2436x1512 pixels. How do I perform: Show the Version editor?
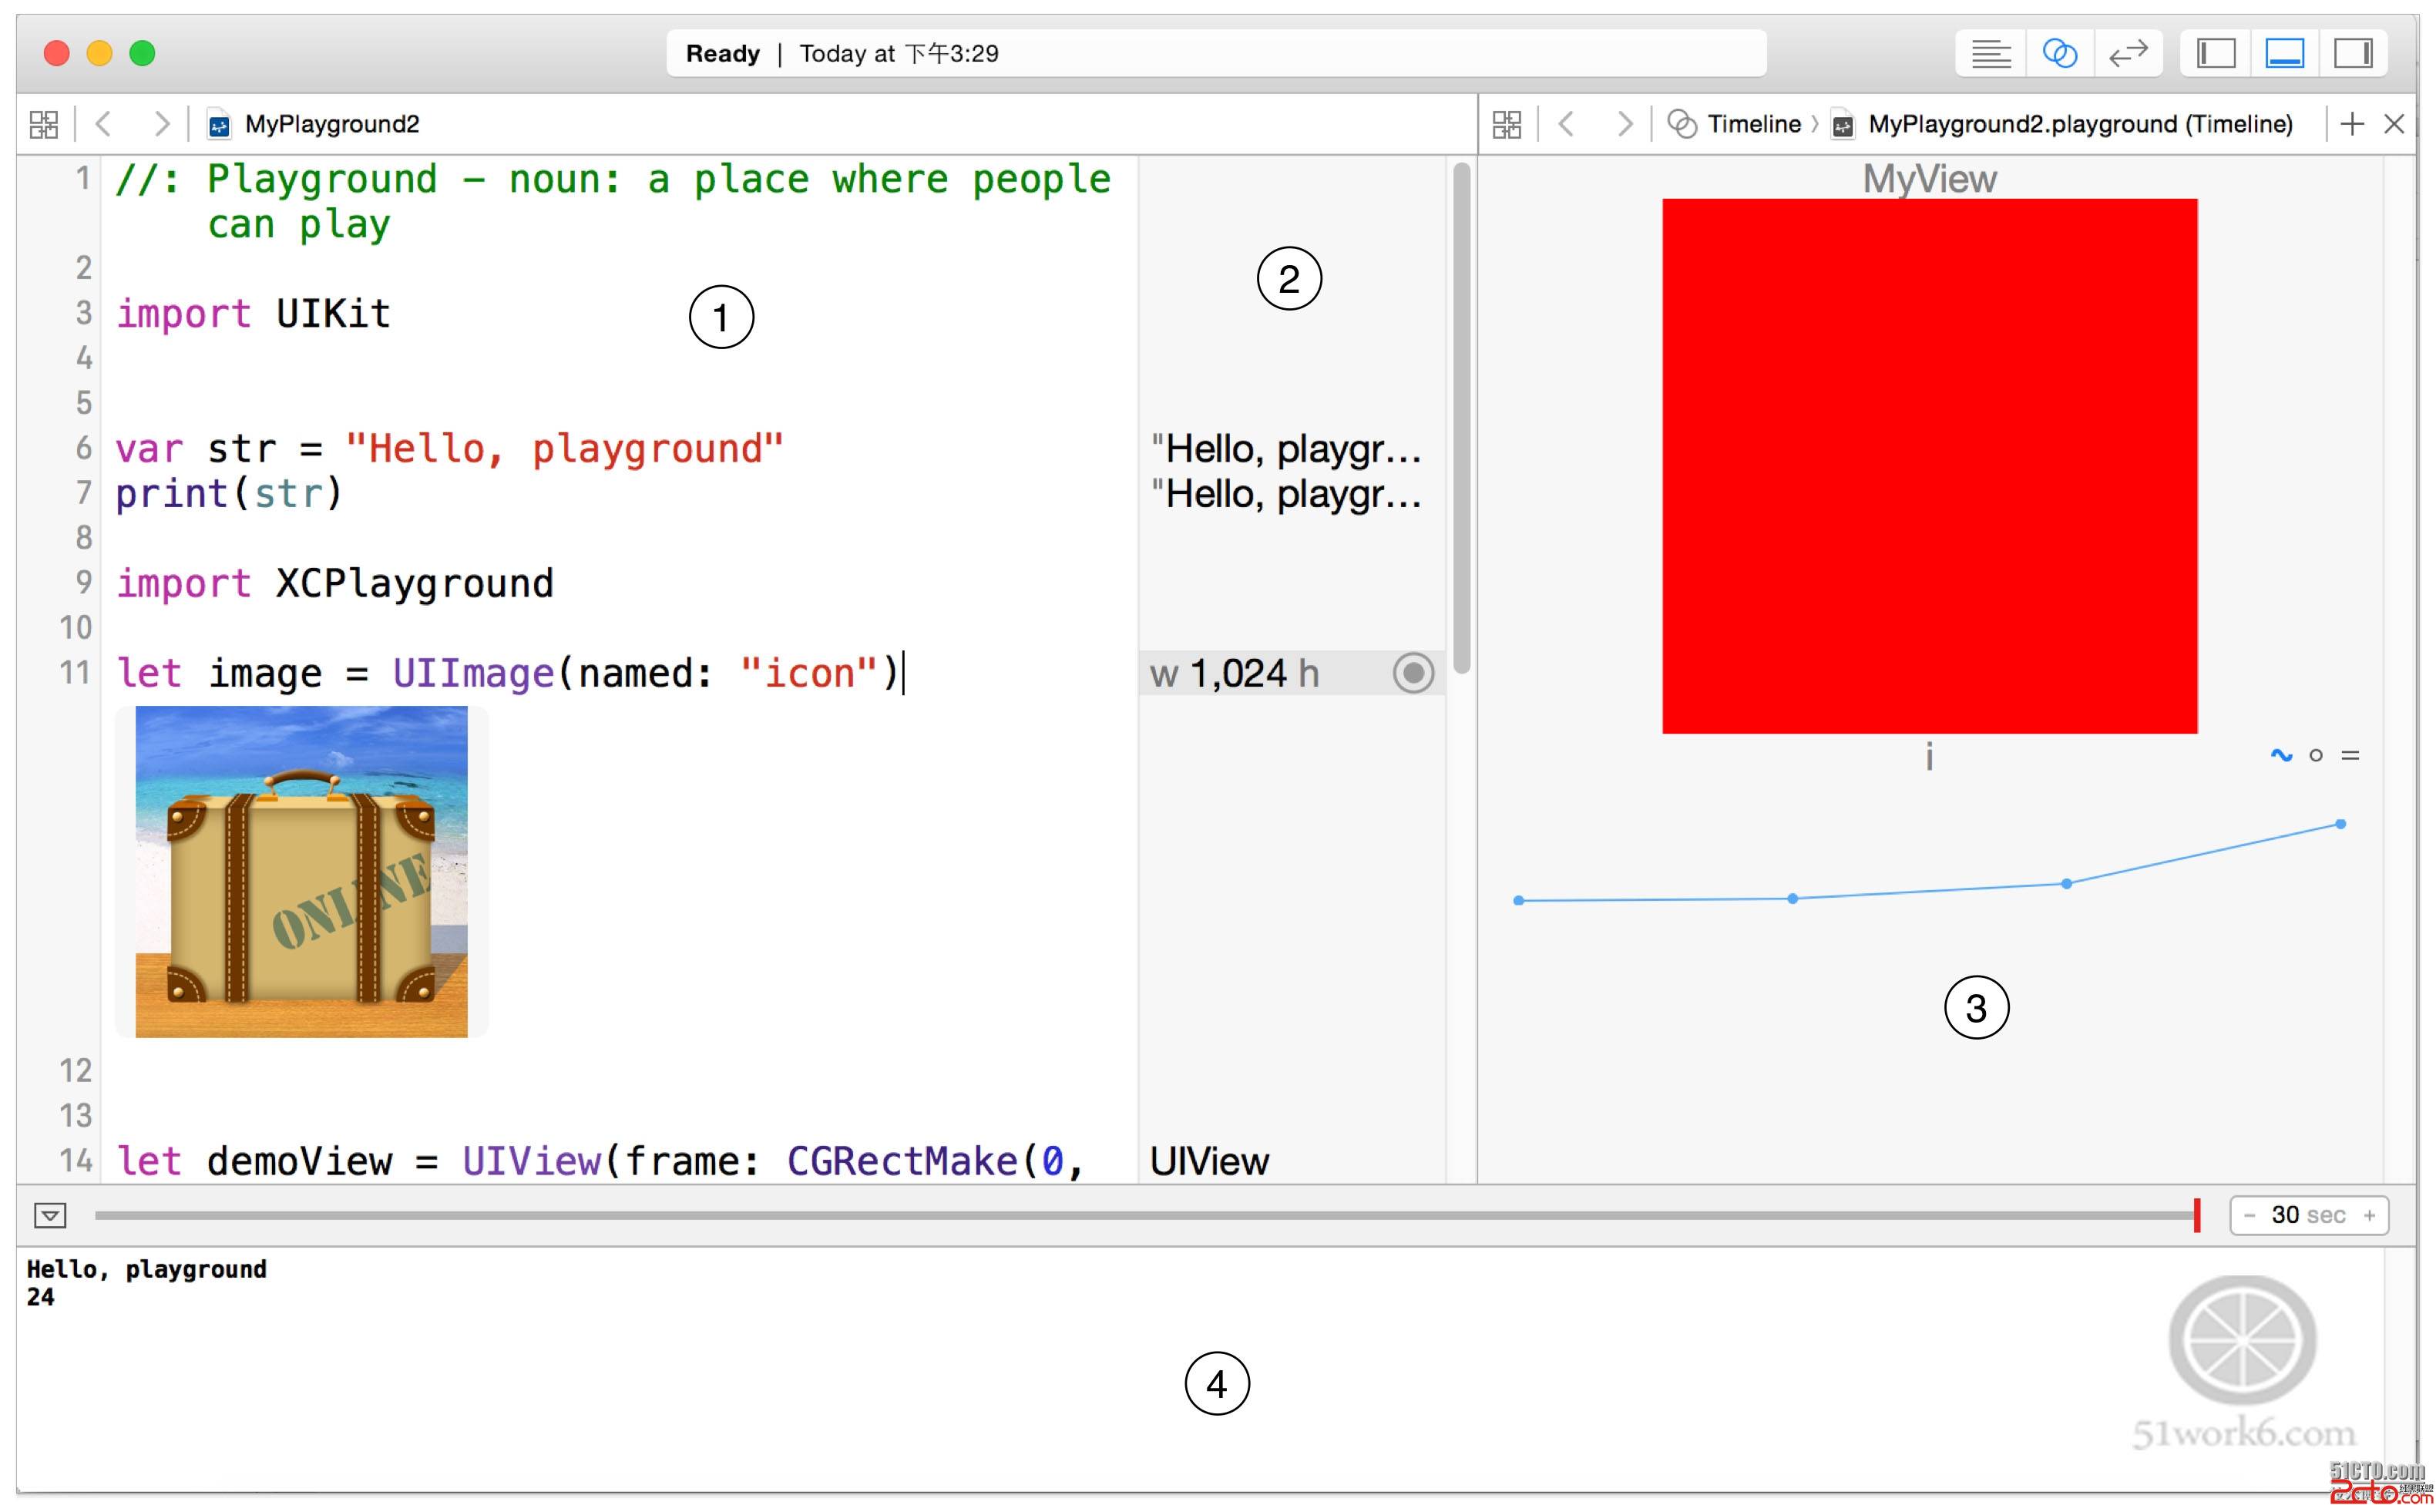2128,53
